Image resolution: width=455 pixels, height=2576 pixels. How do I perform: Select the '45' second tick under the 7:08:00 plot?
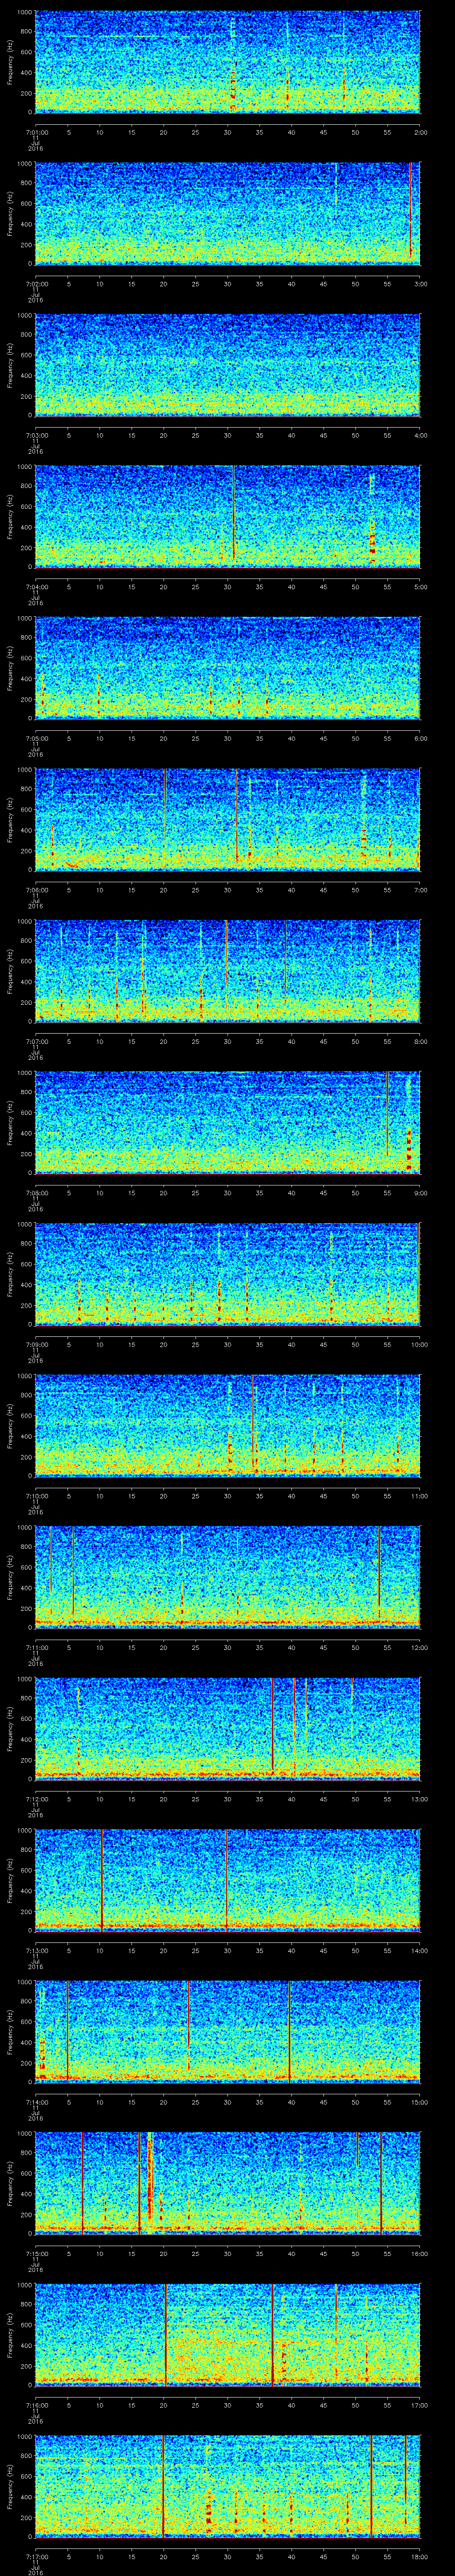click(x=324, y=1192)
